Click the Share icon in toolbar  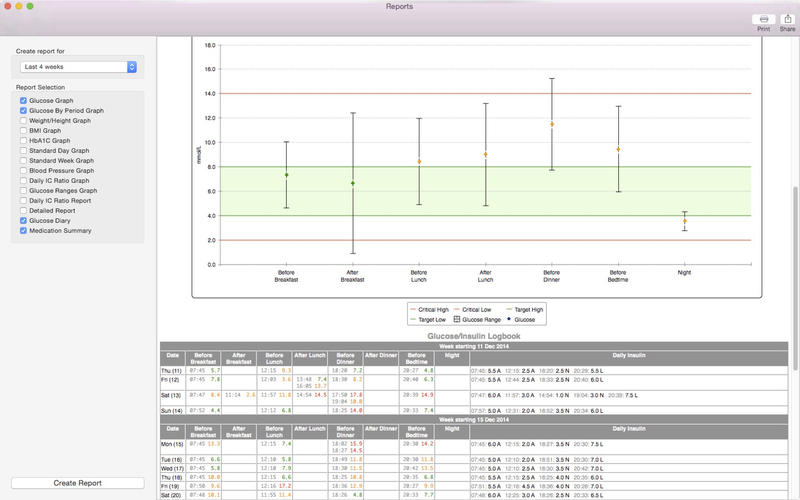[x=789, y=20]
